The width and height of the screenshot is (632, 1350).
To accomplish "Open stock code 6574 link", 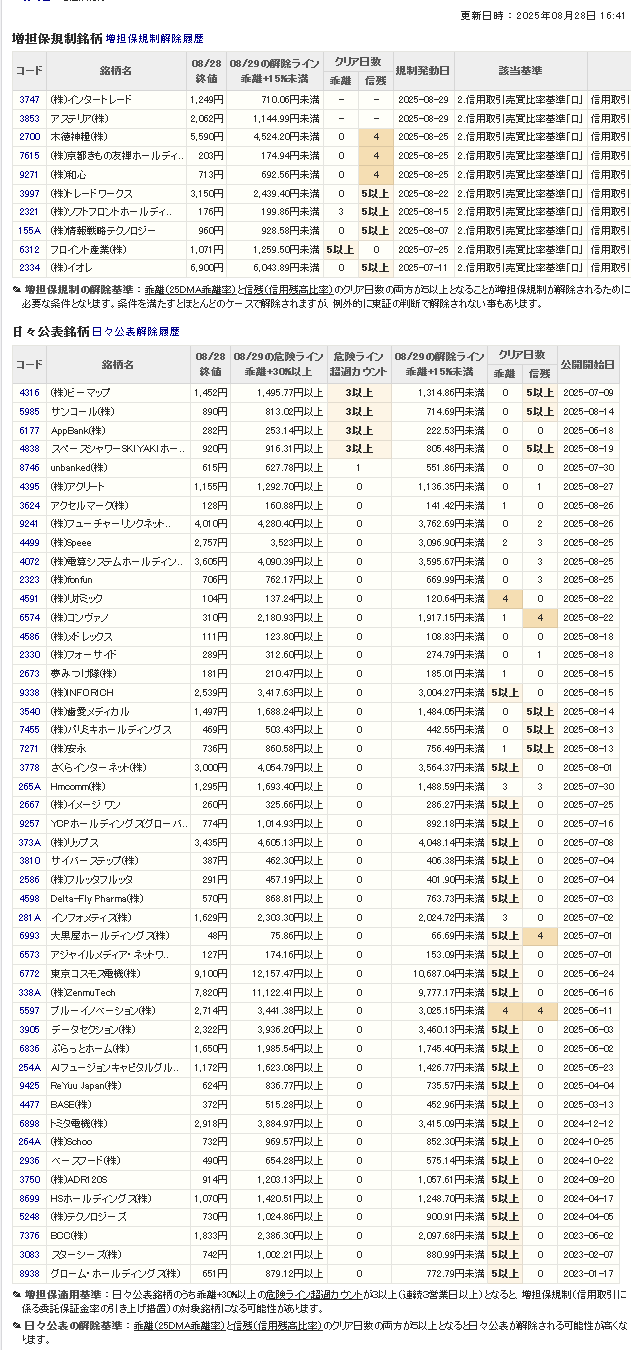I will (x=29, y=618).
